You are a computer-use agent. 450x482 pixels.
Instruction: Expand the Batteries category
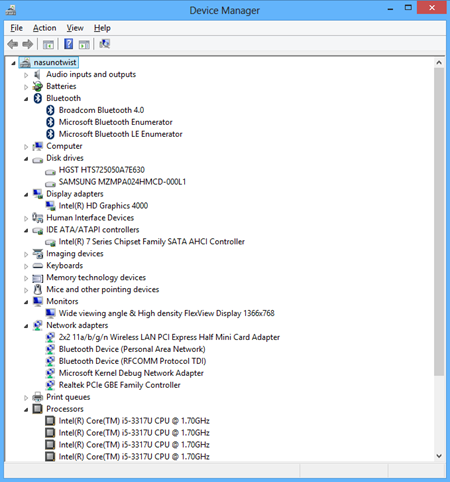click(x=26, y=87)
